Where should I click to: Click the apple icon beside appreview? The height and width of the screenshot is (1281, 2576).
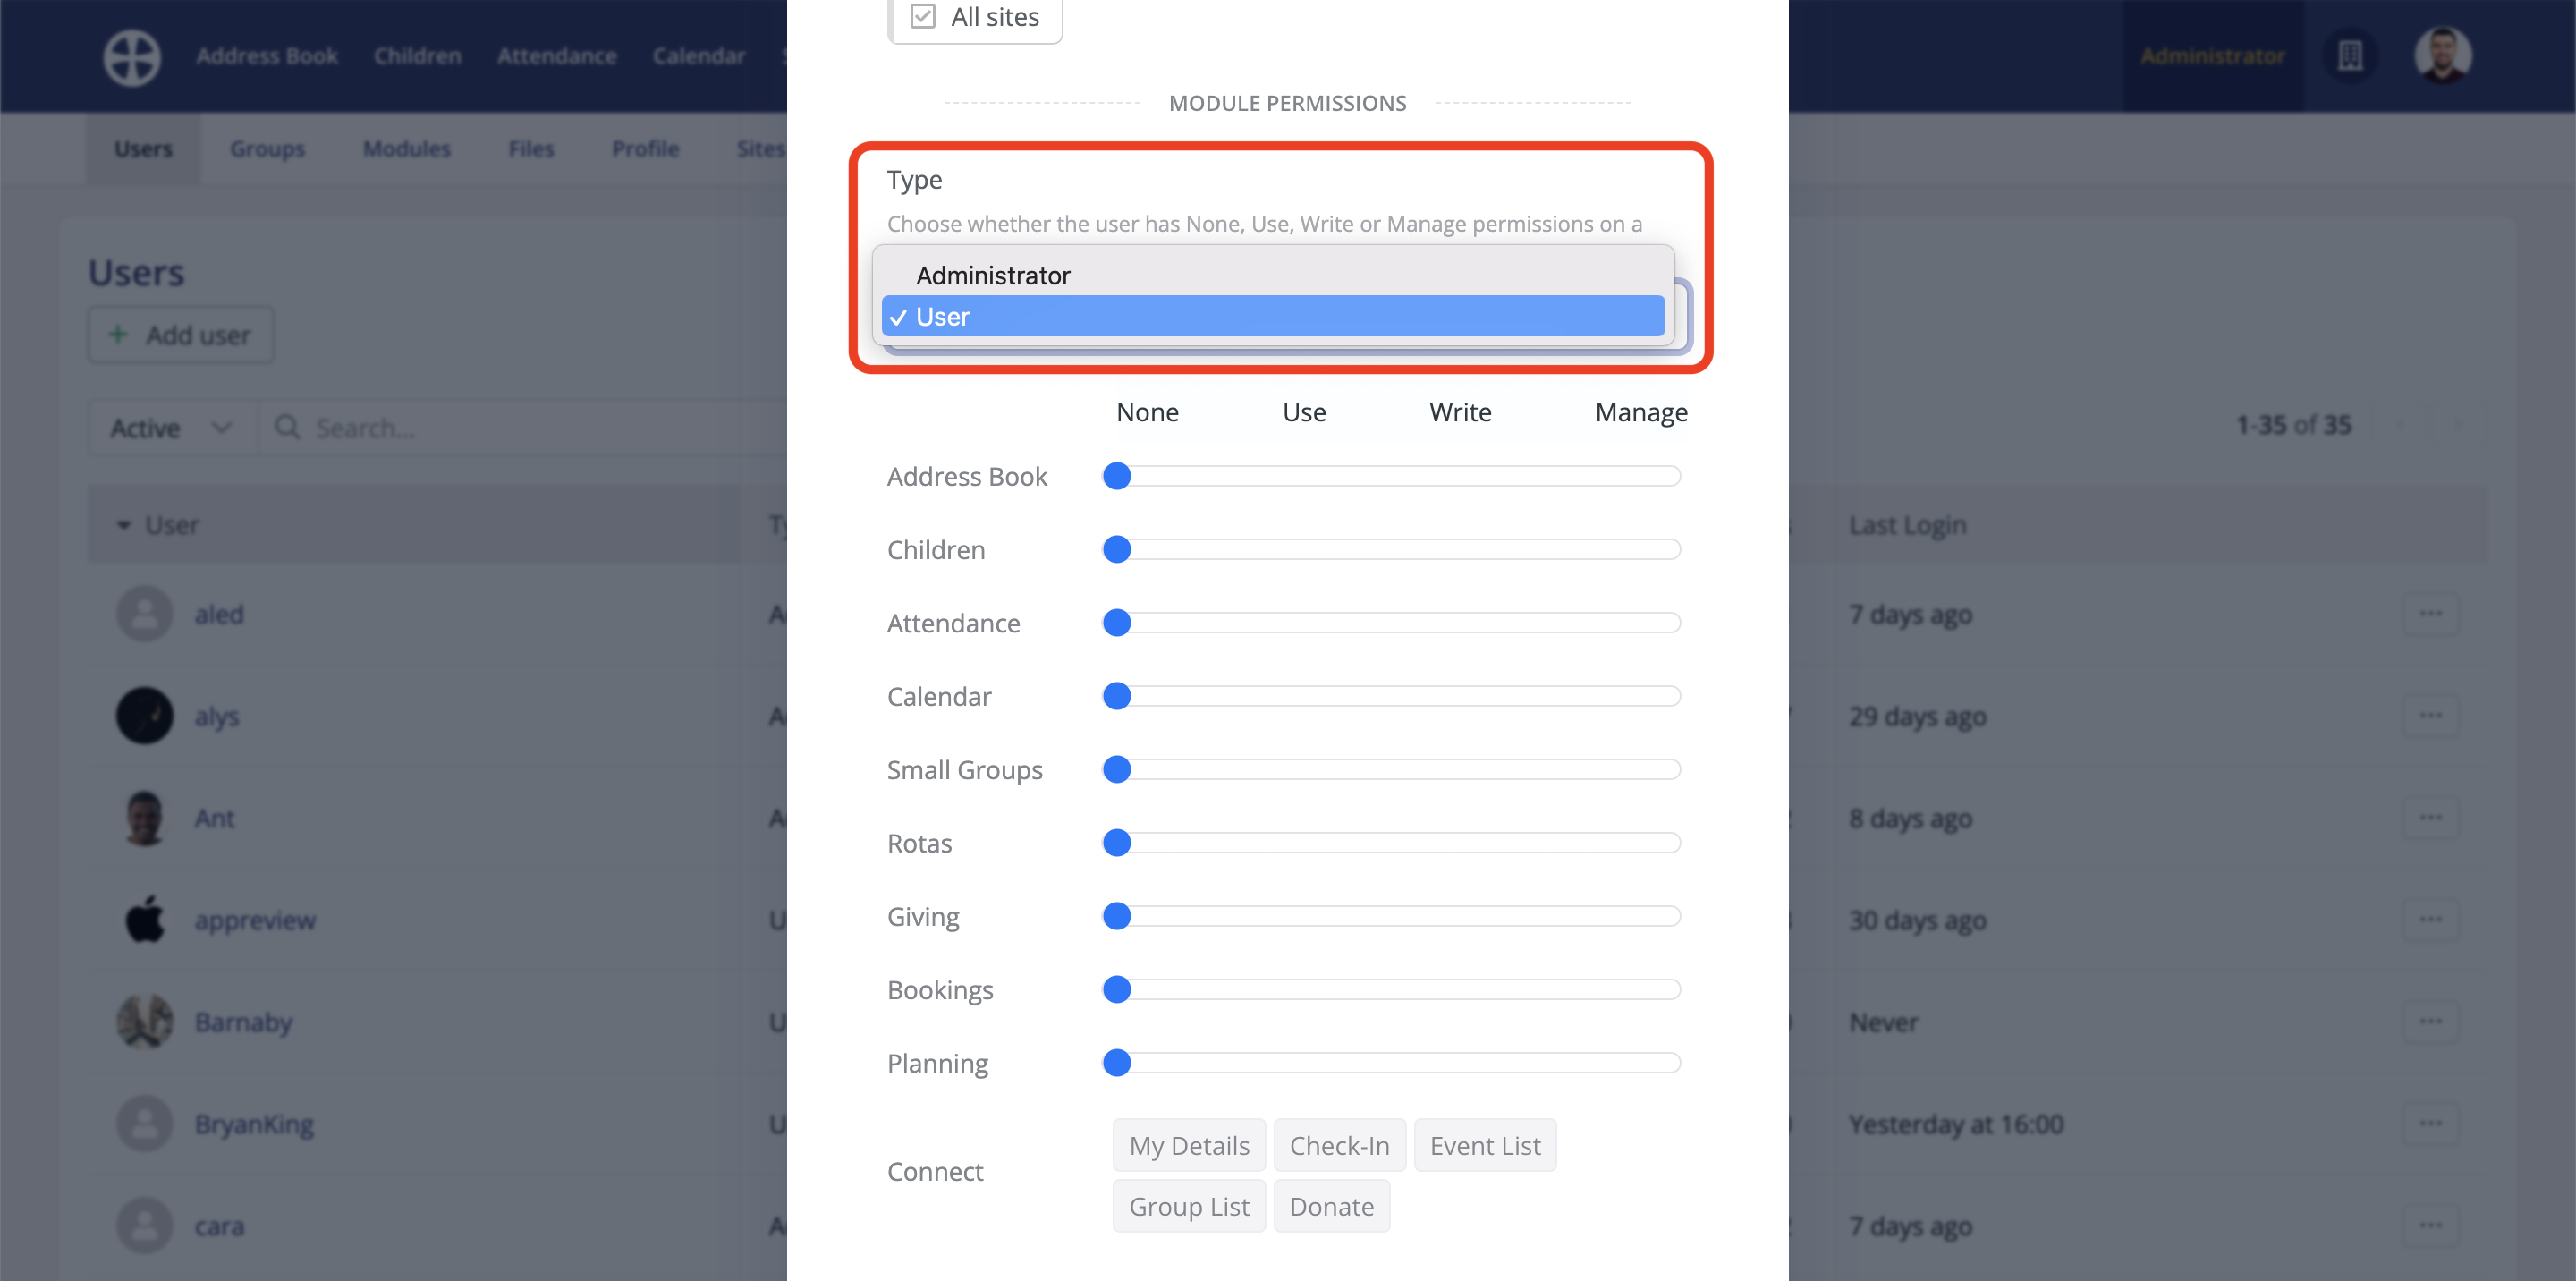143,920
